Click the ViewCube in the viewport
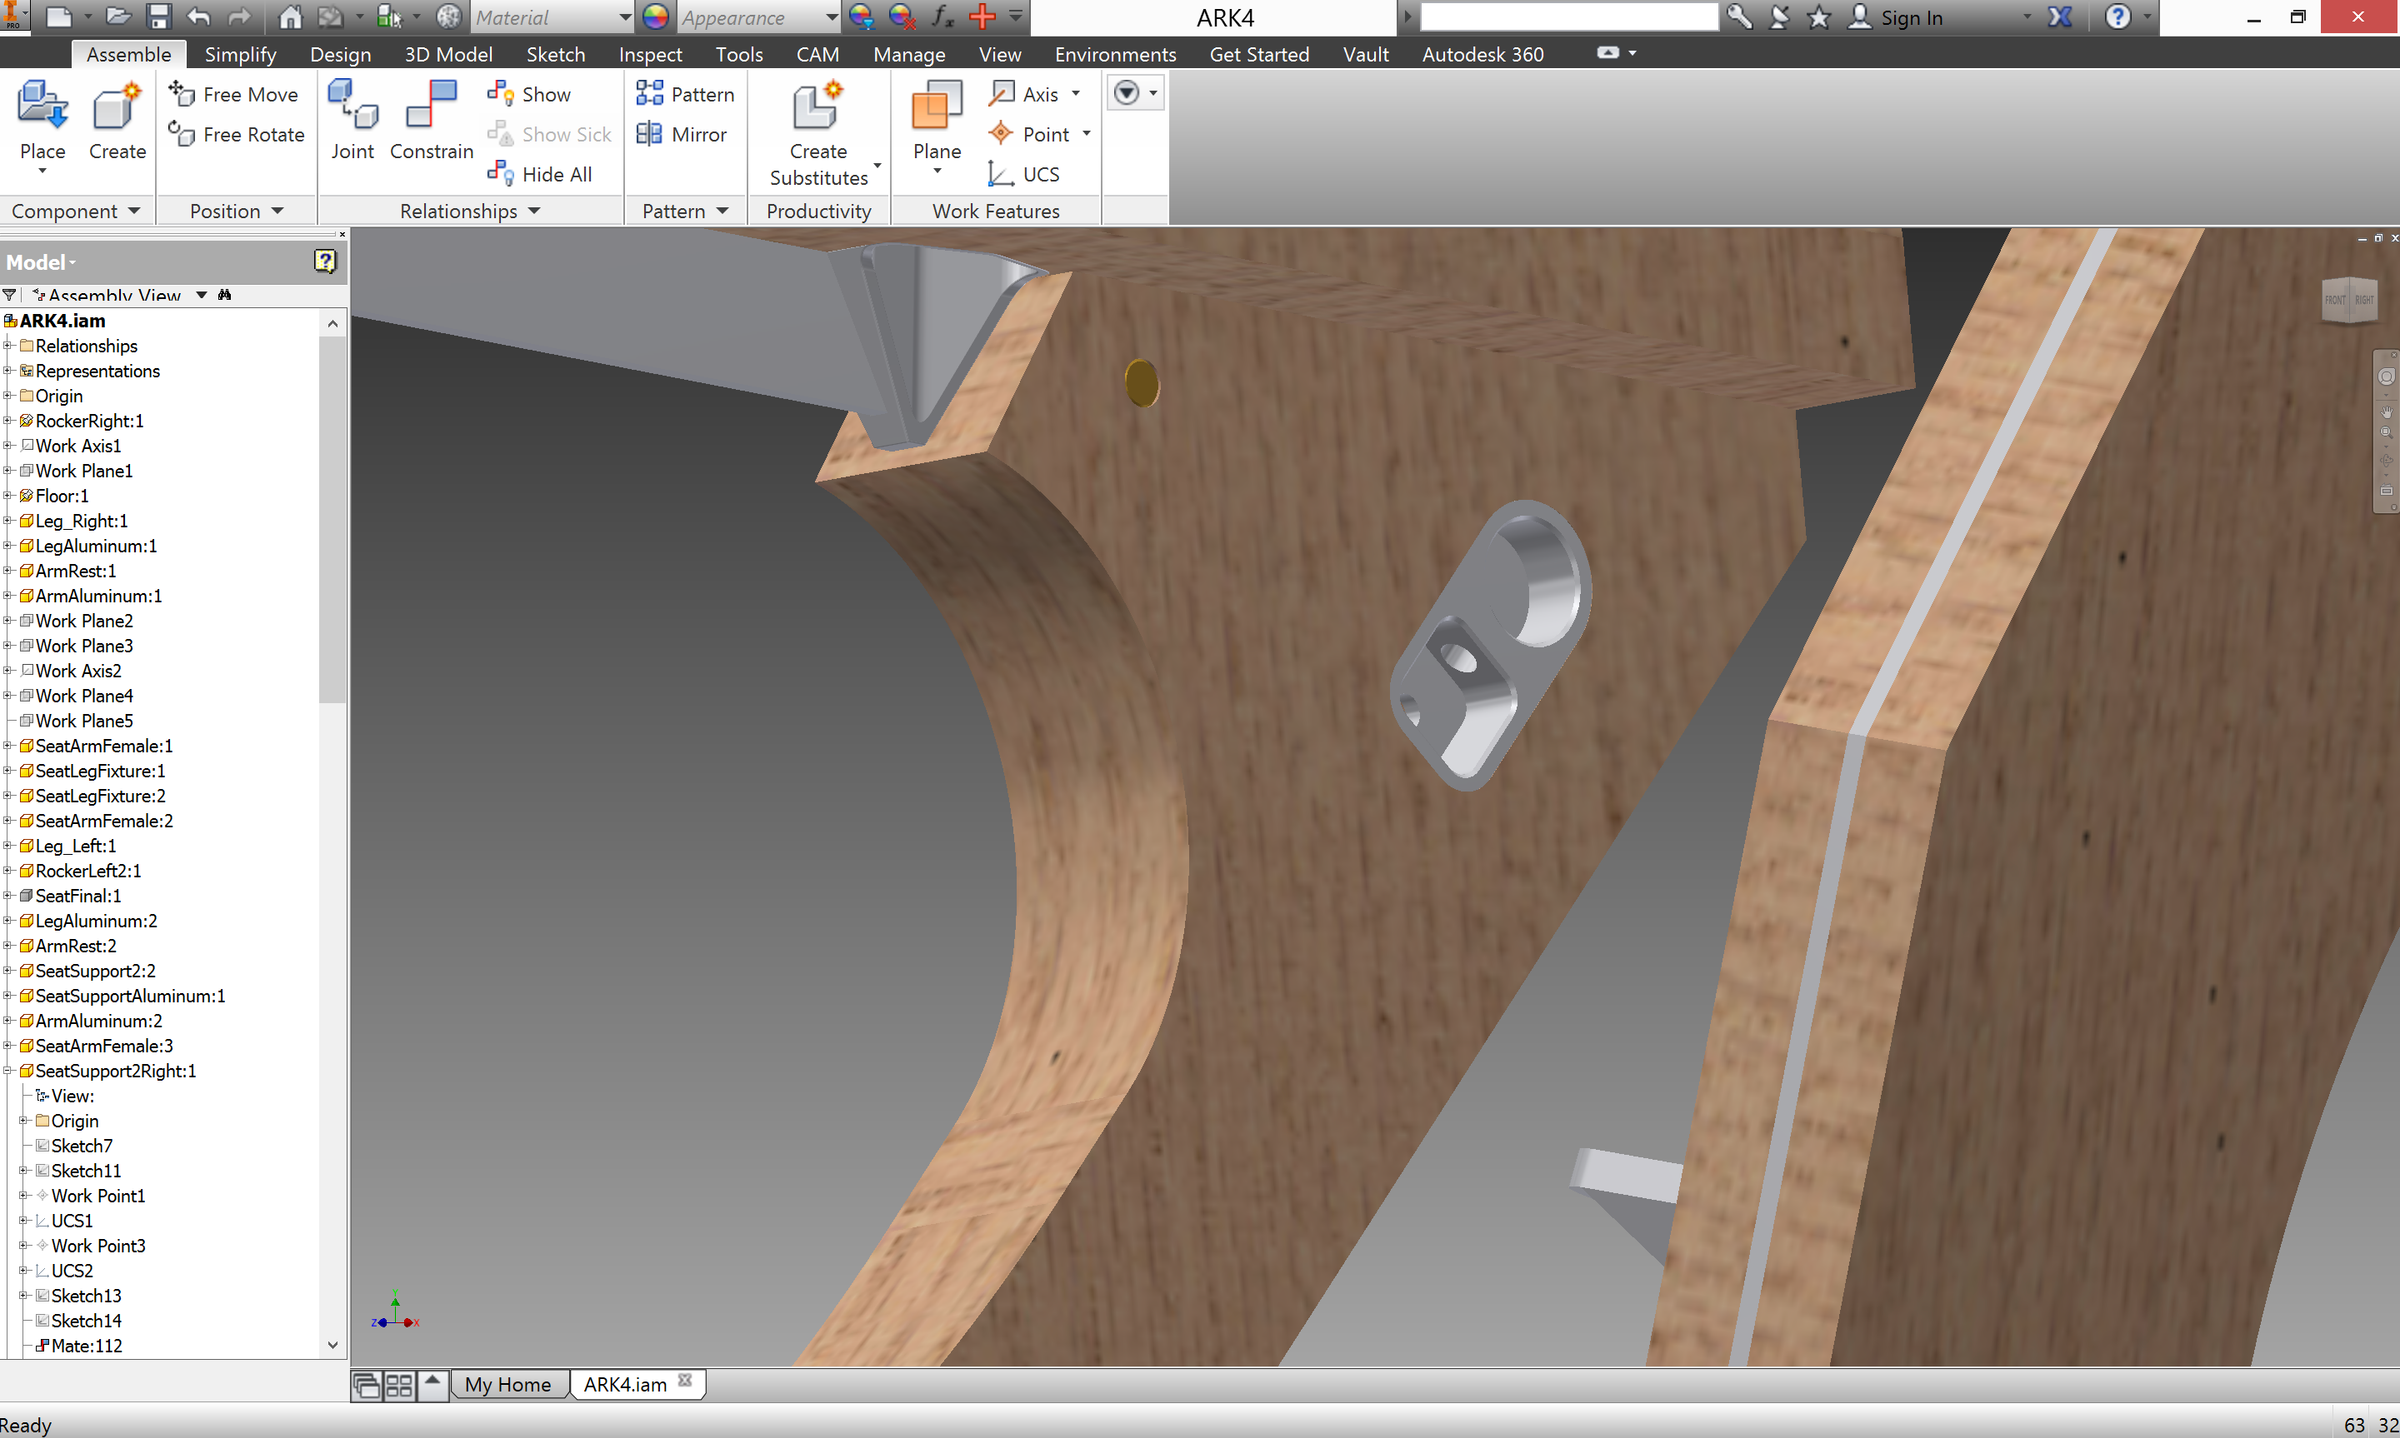 2349,299
